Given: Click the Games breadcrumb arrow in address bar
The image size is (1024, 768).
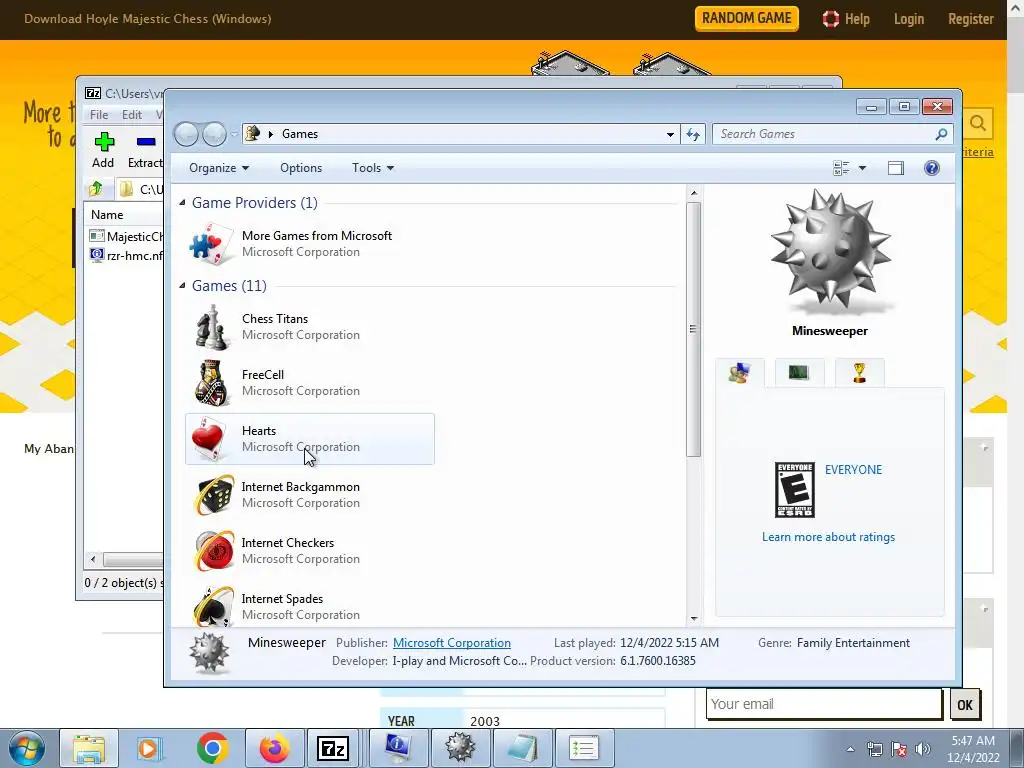Looking at the screenshot, I should pos(270,134).
